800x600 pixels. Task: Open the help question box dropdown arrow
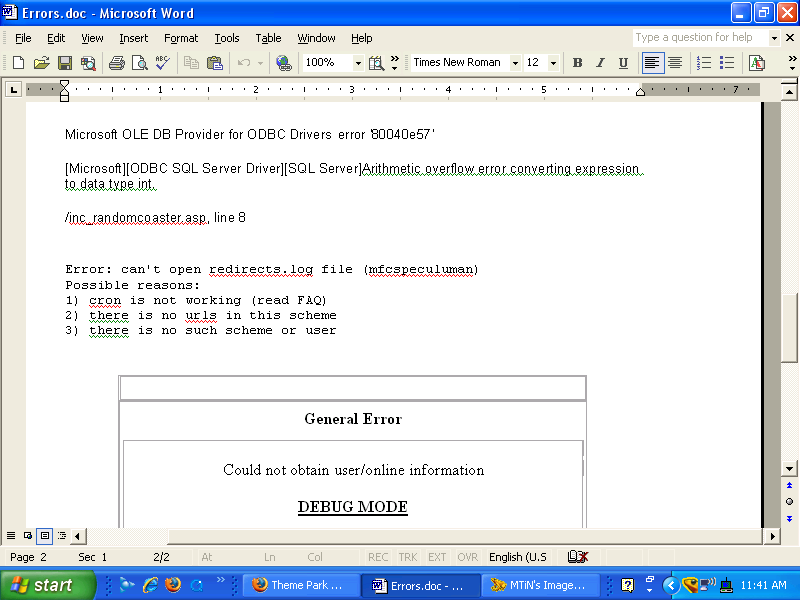774,38
